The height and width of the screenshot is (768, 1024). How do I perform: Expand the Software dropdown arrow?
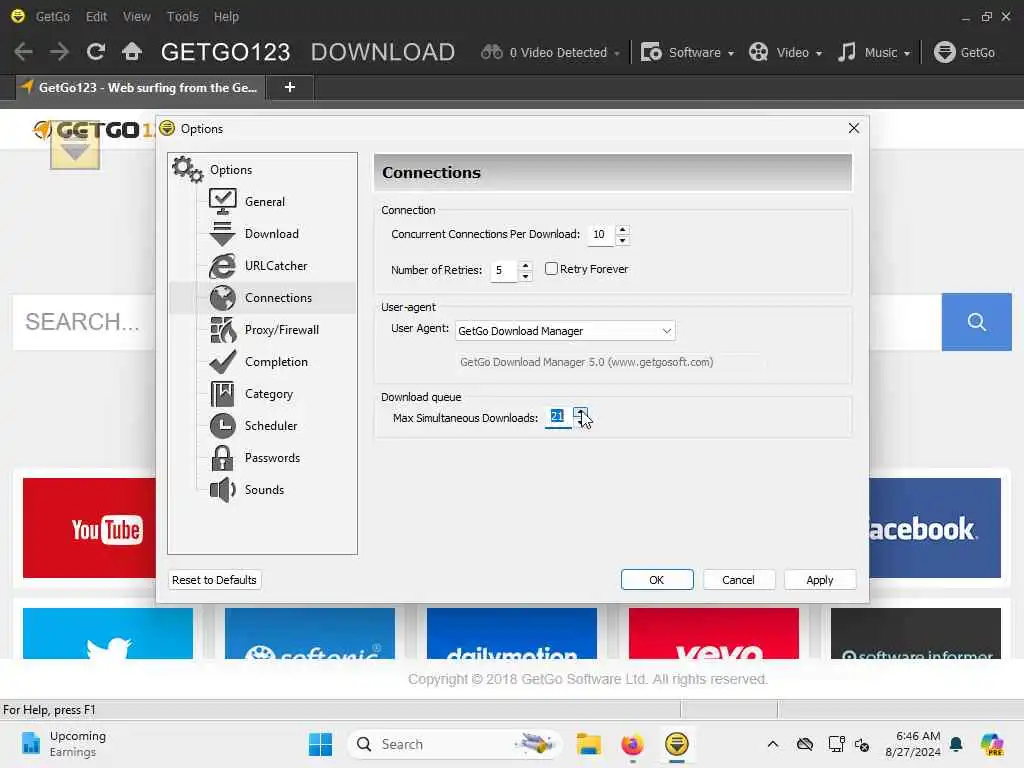tap(731, 54)
